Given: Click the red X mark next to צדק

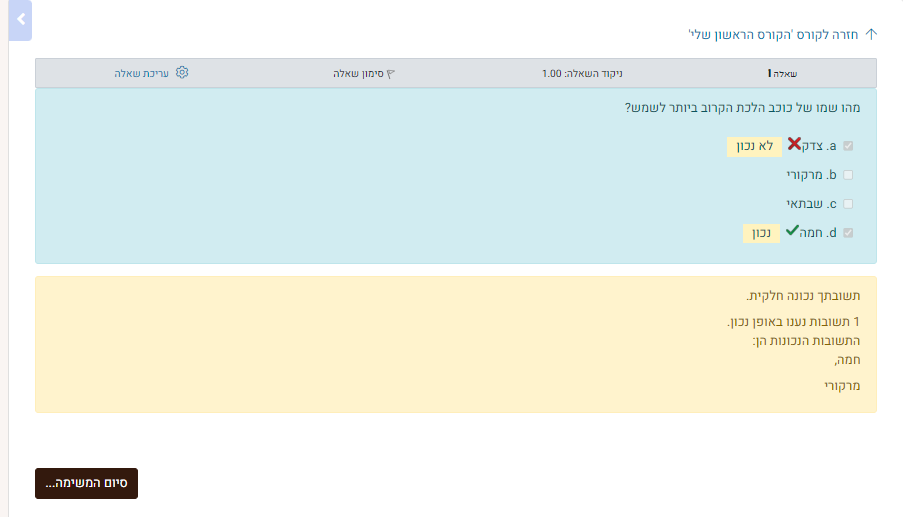Looking at the screenshot, I should (794, 144).
